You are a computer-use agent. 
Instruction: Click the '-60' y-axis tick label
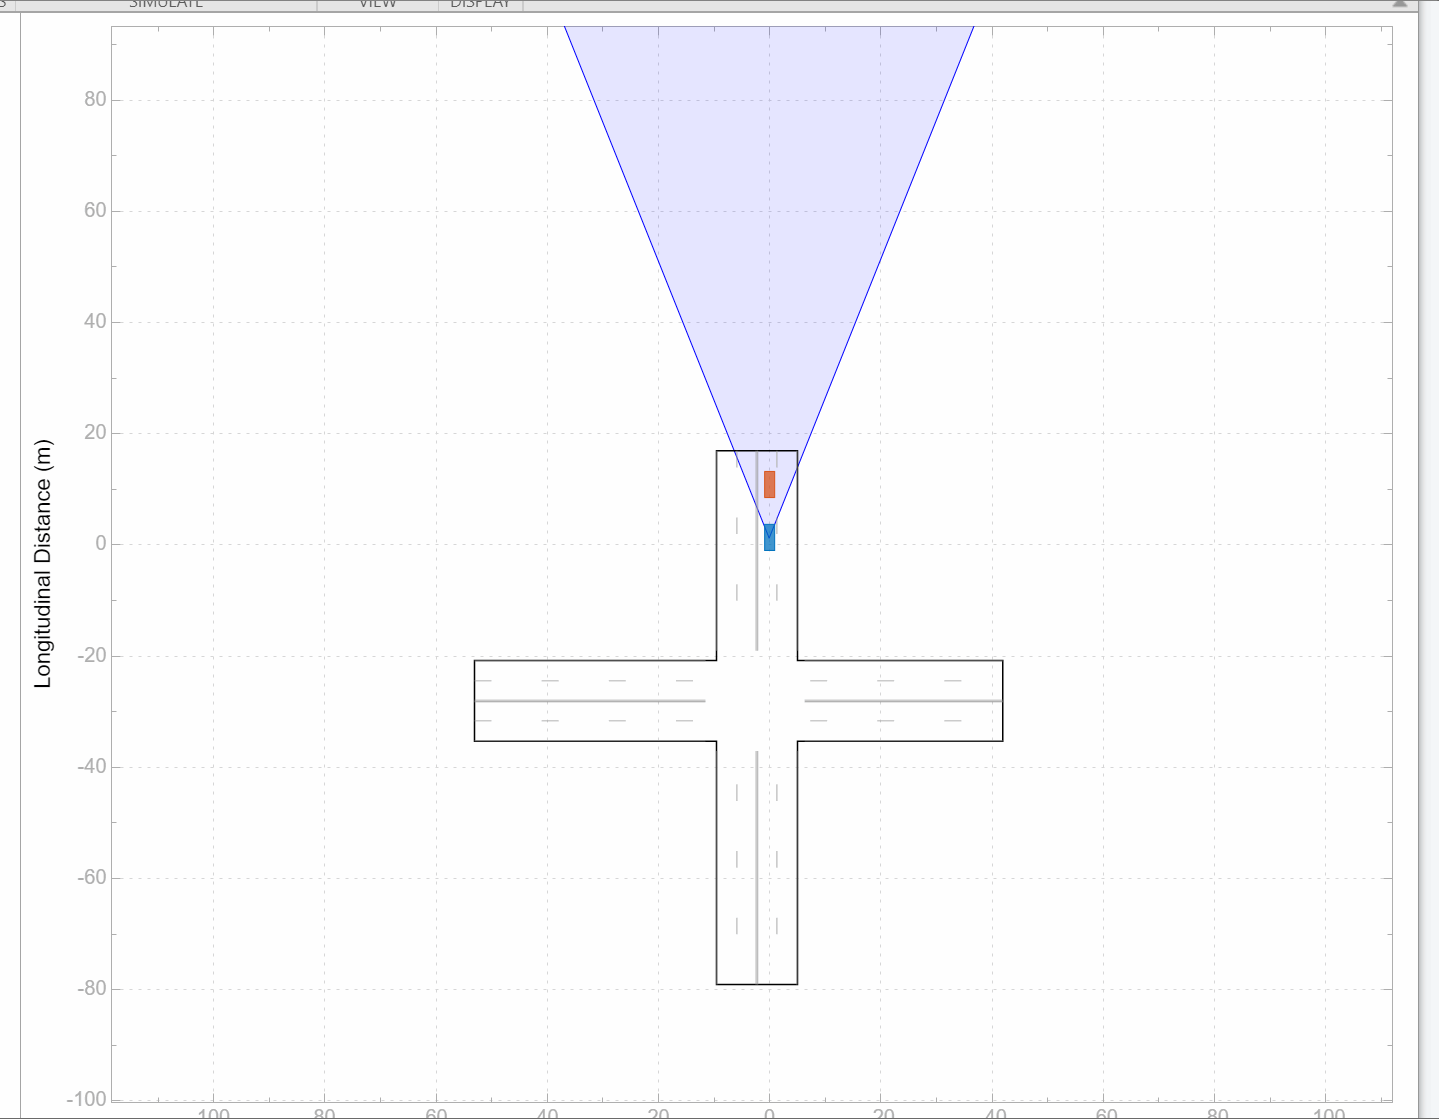(x=92, y=878)
